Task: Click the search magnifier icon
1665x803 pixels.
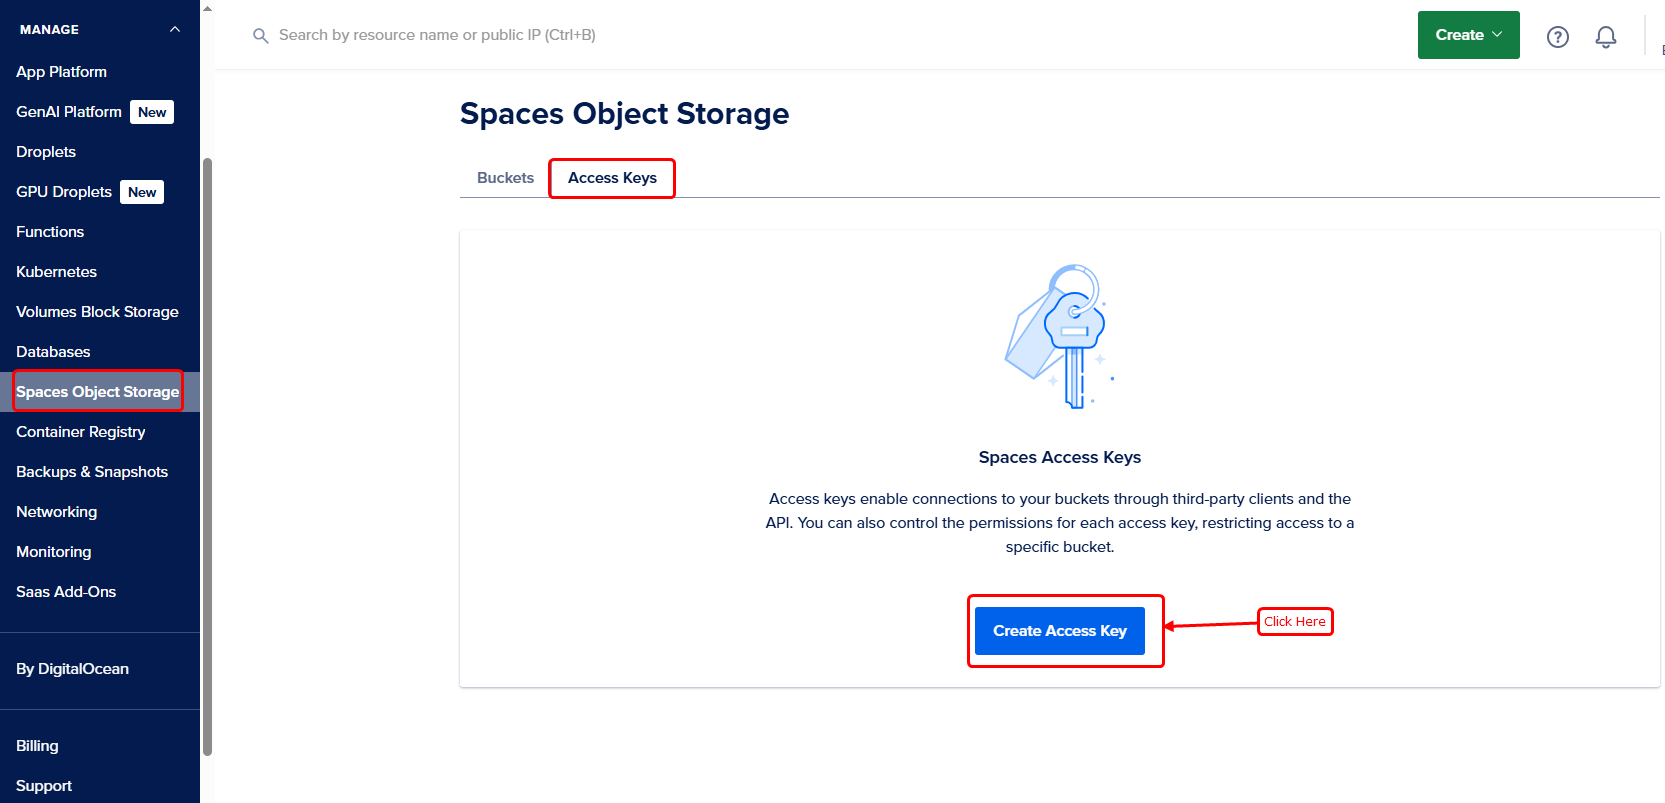Action: pos(261,36)
